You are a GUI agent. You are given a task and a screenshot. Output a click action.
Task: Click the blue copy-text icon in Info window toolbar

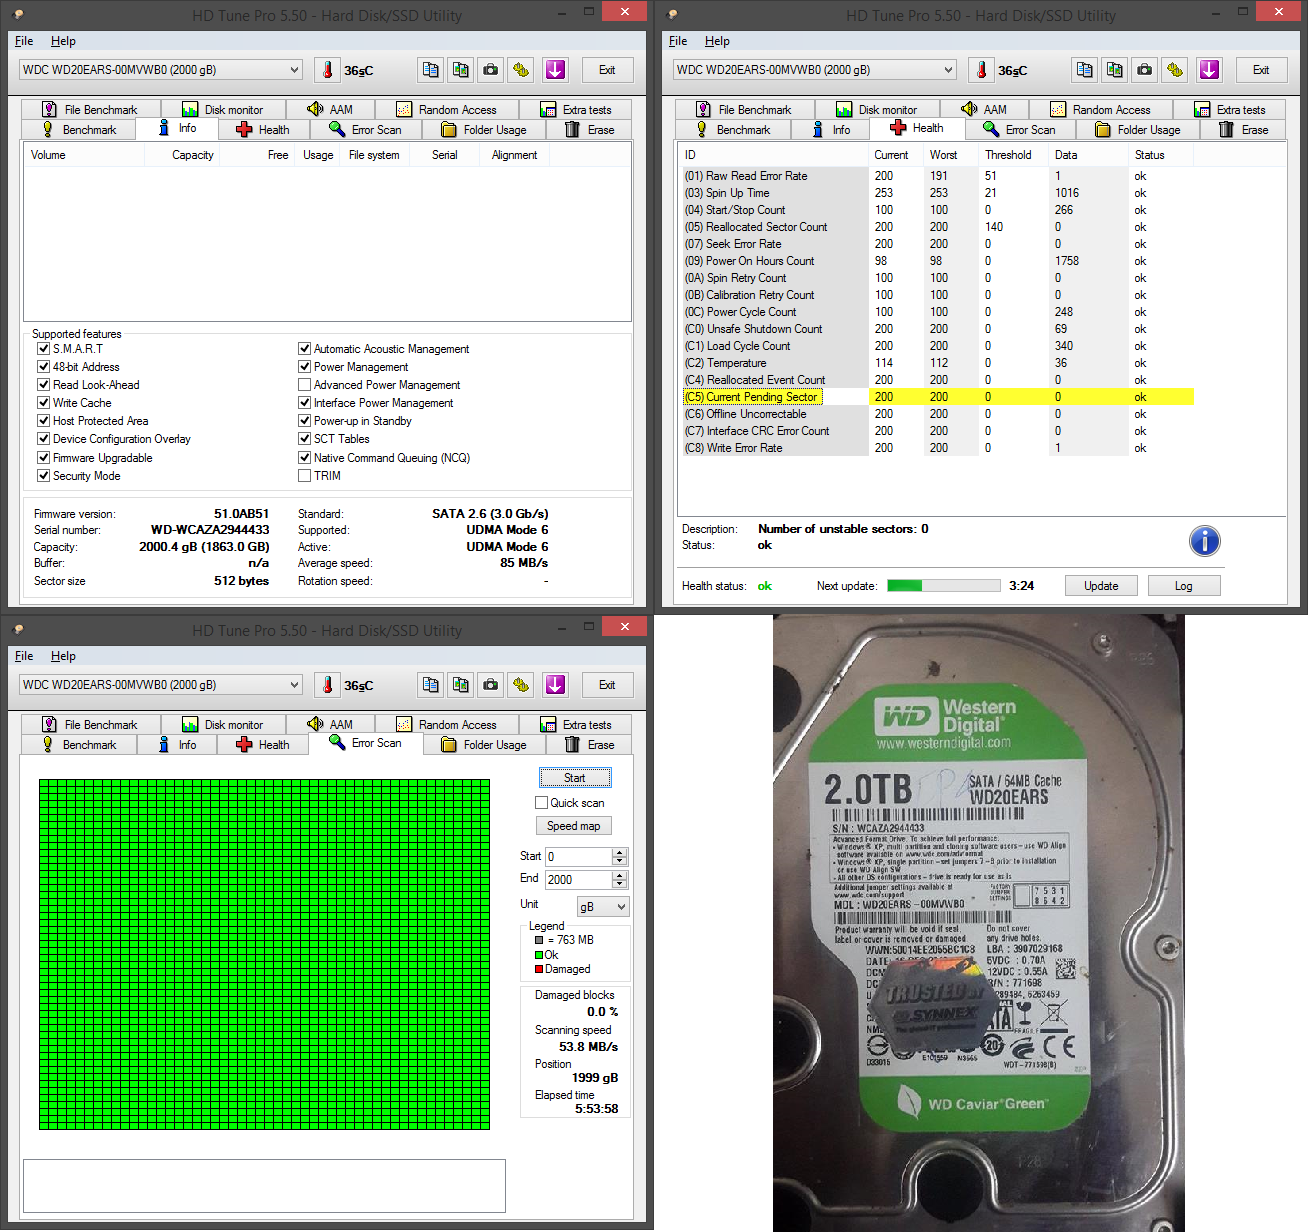pyautogui.click(x=430, y=70)
